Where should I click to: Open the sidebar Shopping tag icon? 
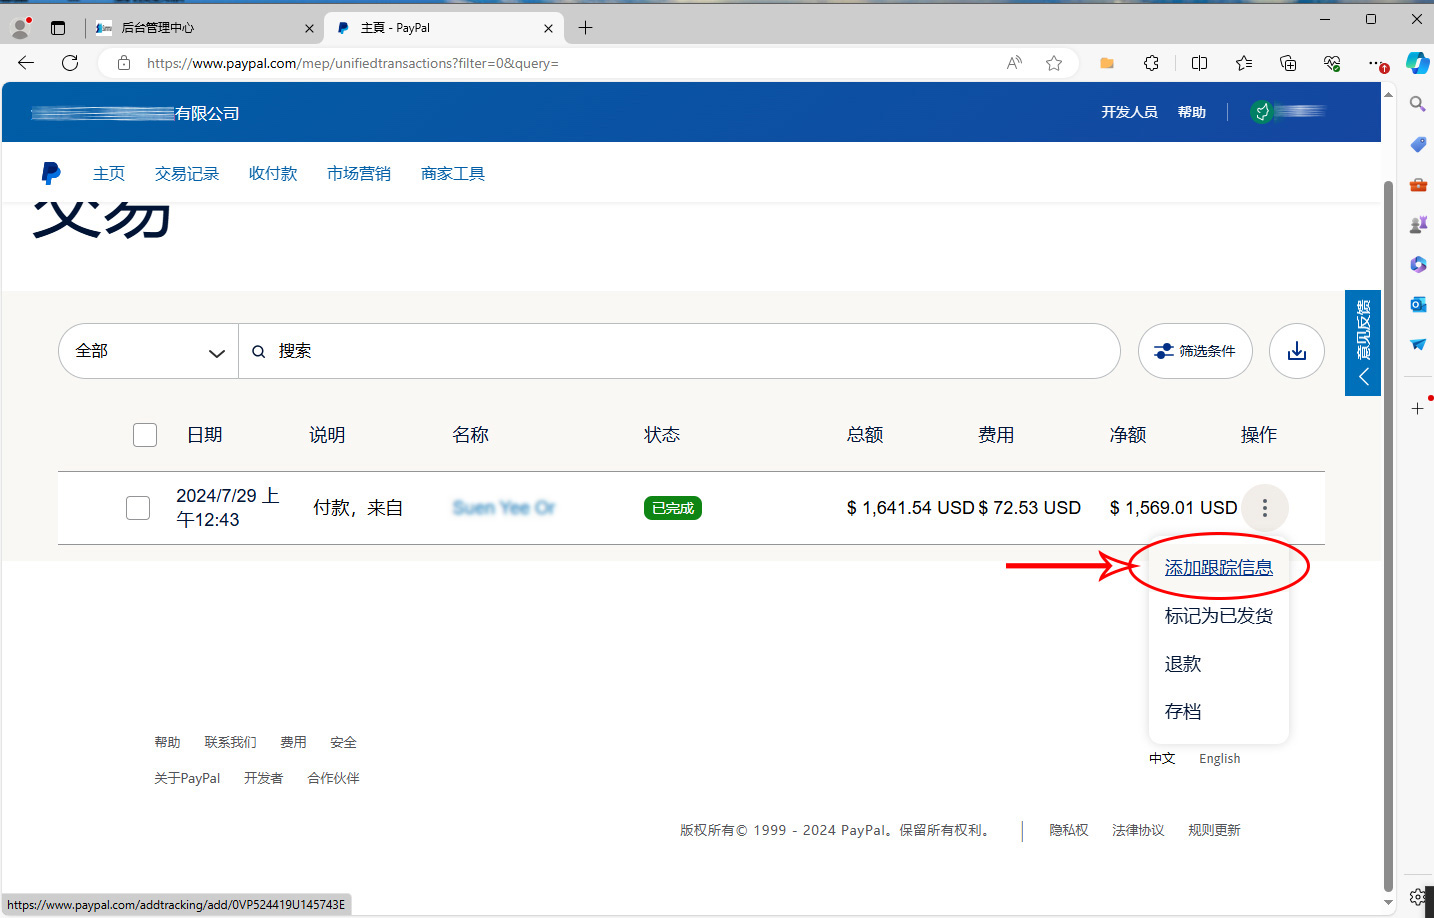point(1417,144)
